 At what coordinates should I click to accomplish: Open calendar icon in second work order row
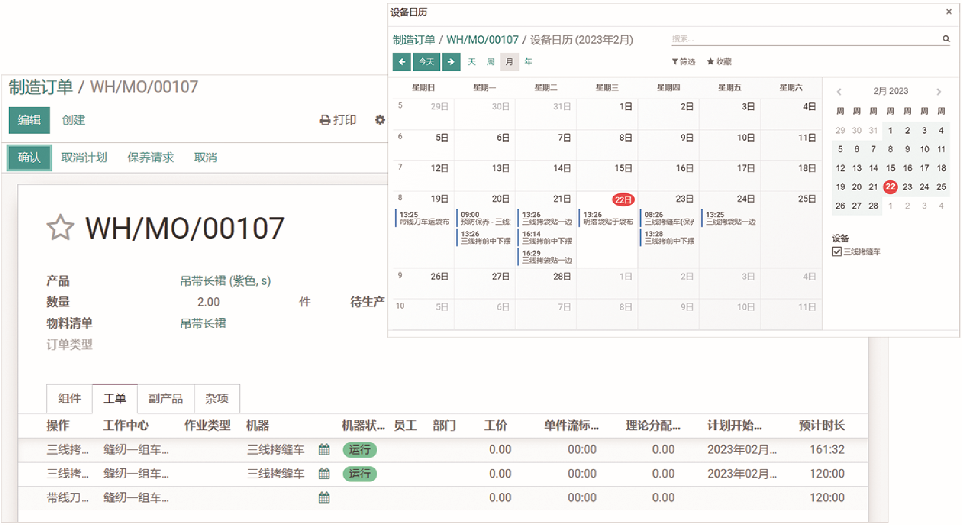324,473
